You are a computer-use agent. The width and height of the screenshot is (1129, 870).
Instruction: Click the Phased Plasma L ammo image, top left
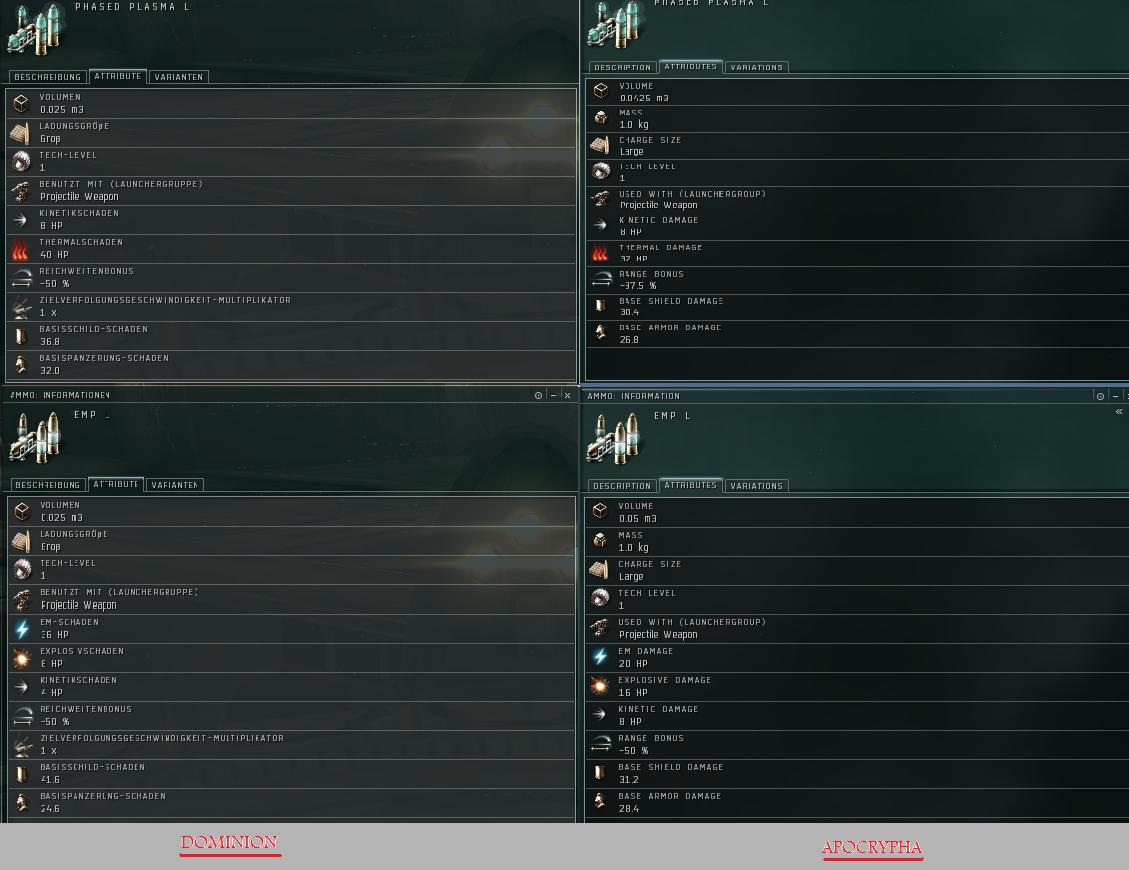click(x=37, y=29)
